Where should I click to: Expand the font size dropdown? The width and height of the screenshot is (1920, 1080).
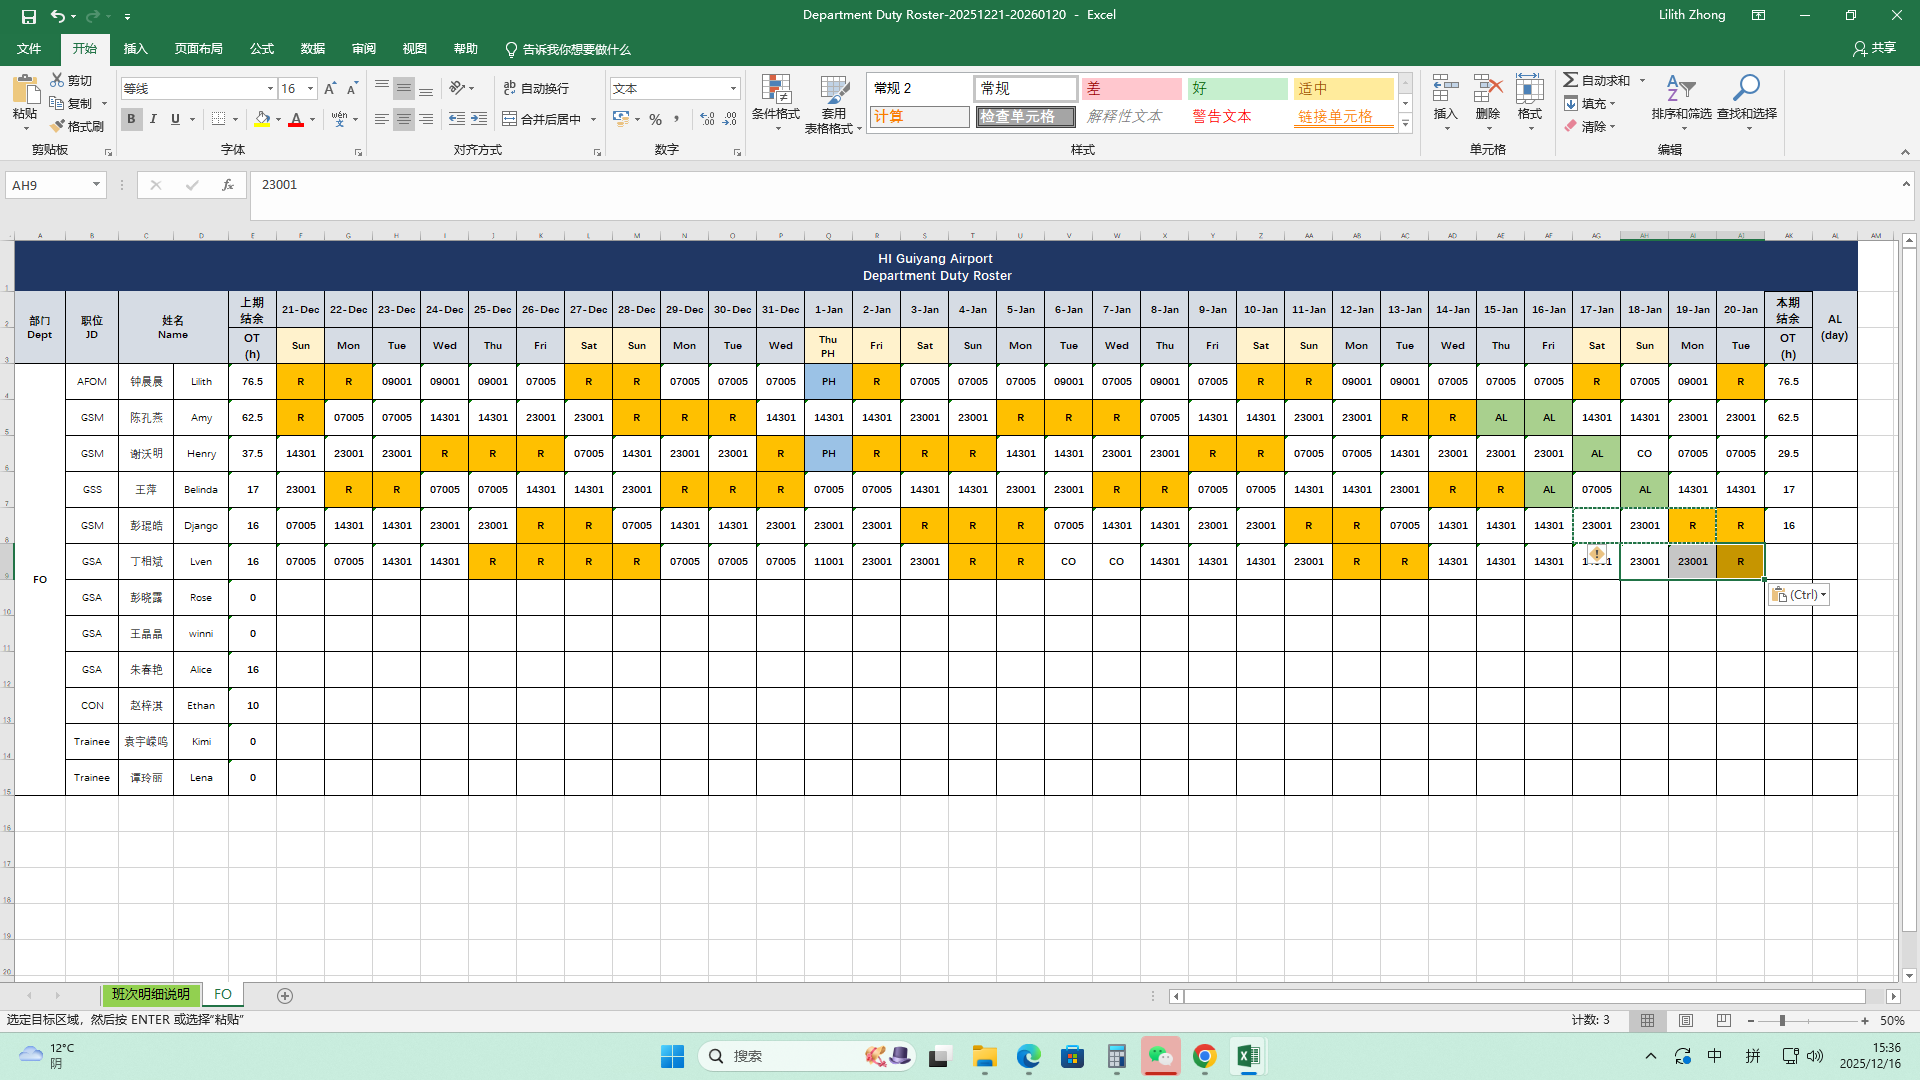310,89
